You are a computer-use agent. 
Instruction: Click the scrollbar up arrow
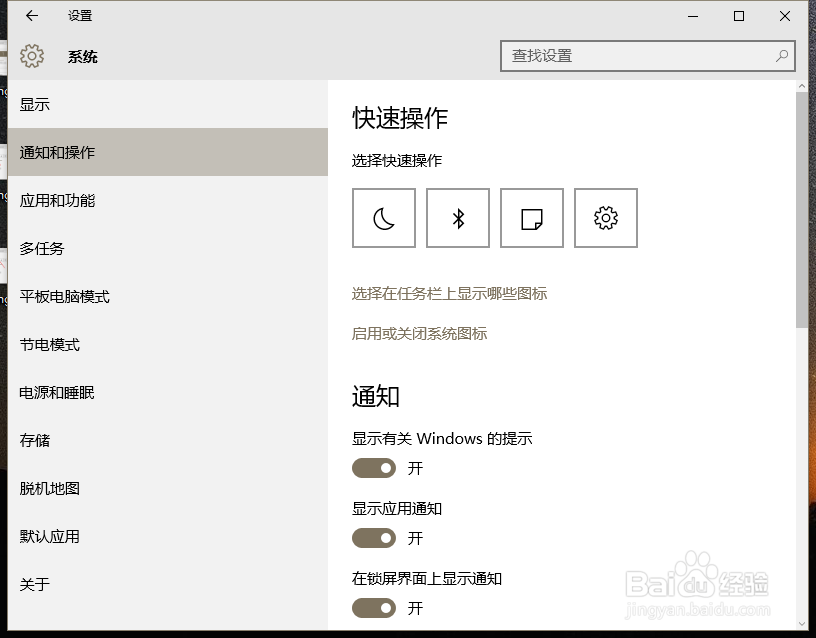(801, 86)
